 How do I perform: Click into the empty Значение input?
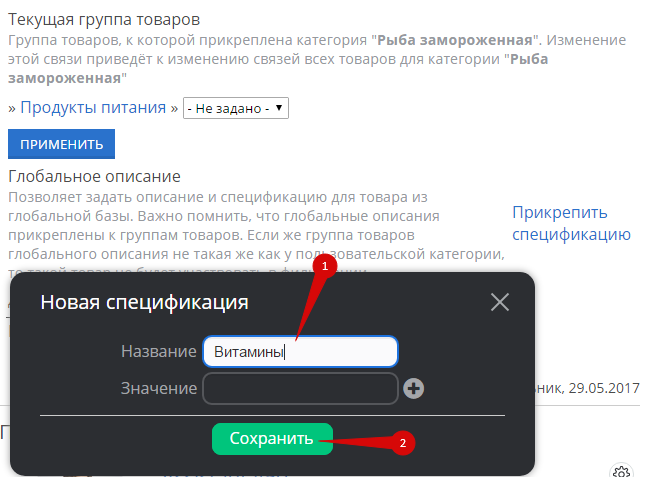pos(300,389)
